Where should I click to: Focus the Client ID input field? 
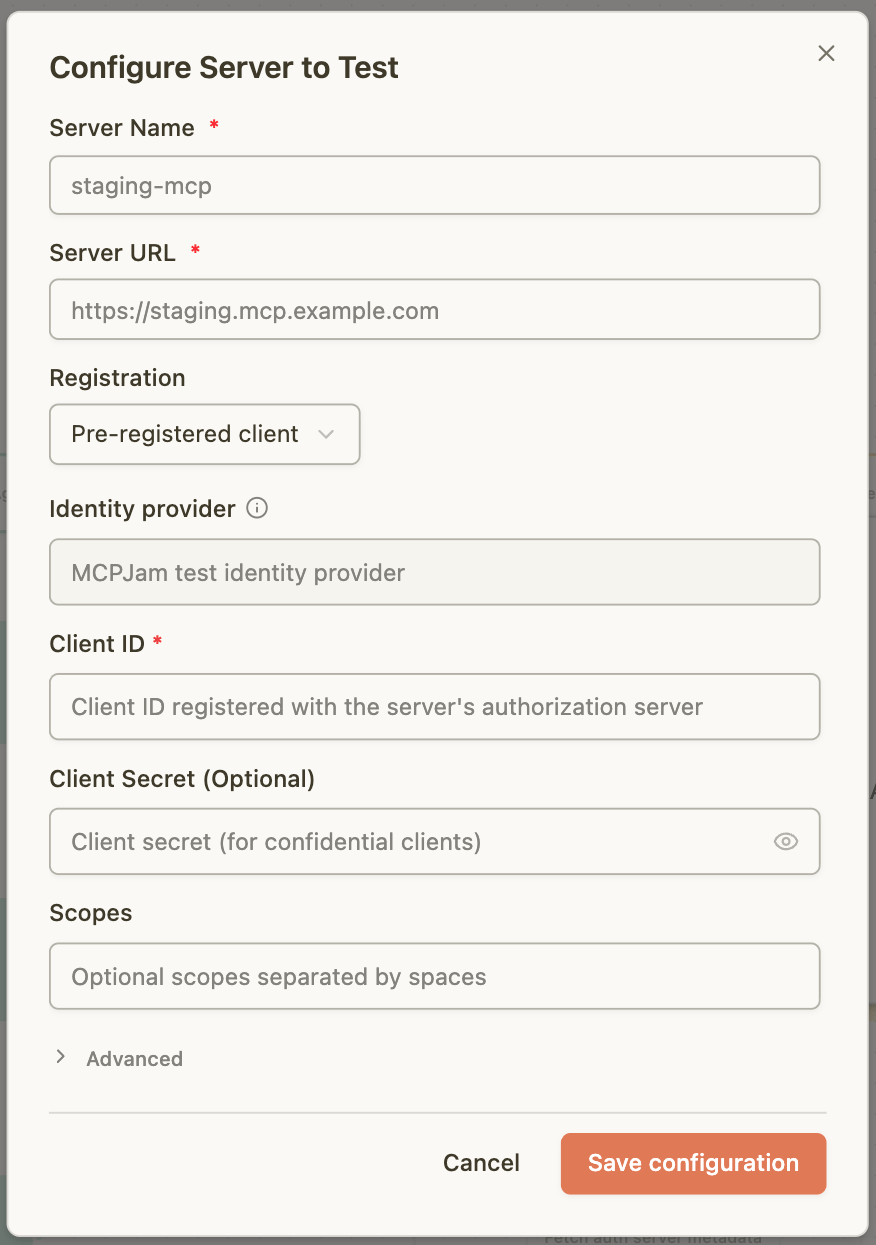pos(435,707)
